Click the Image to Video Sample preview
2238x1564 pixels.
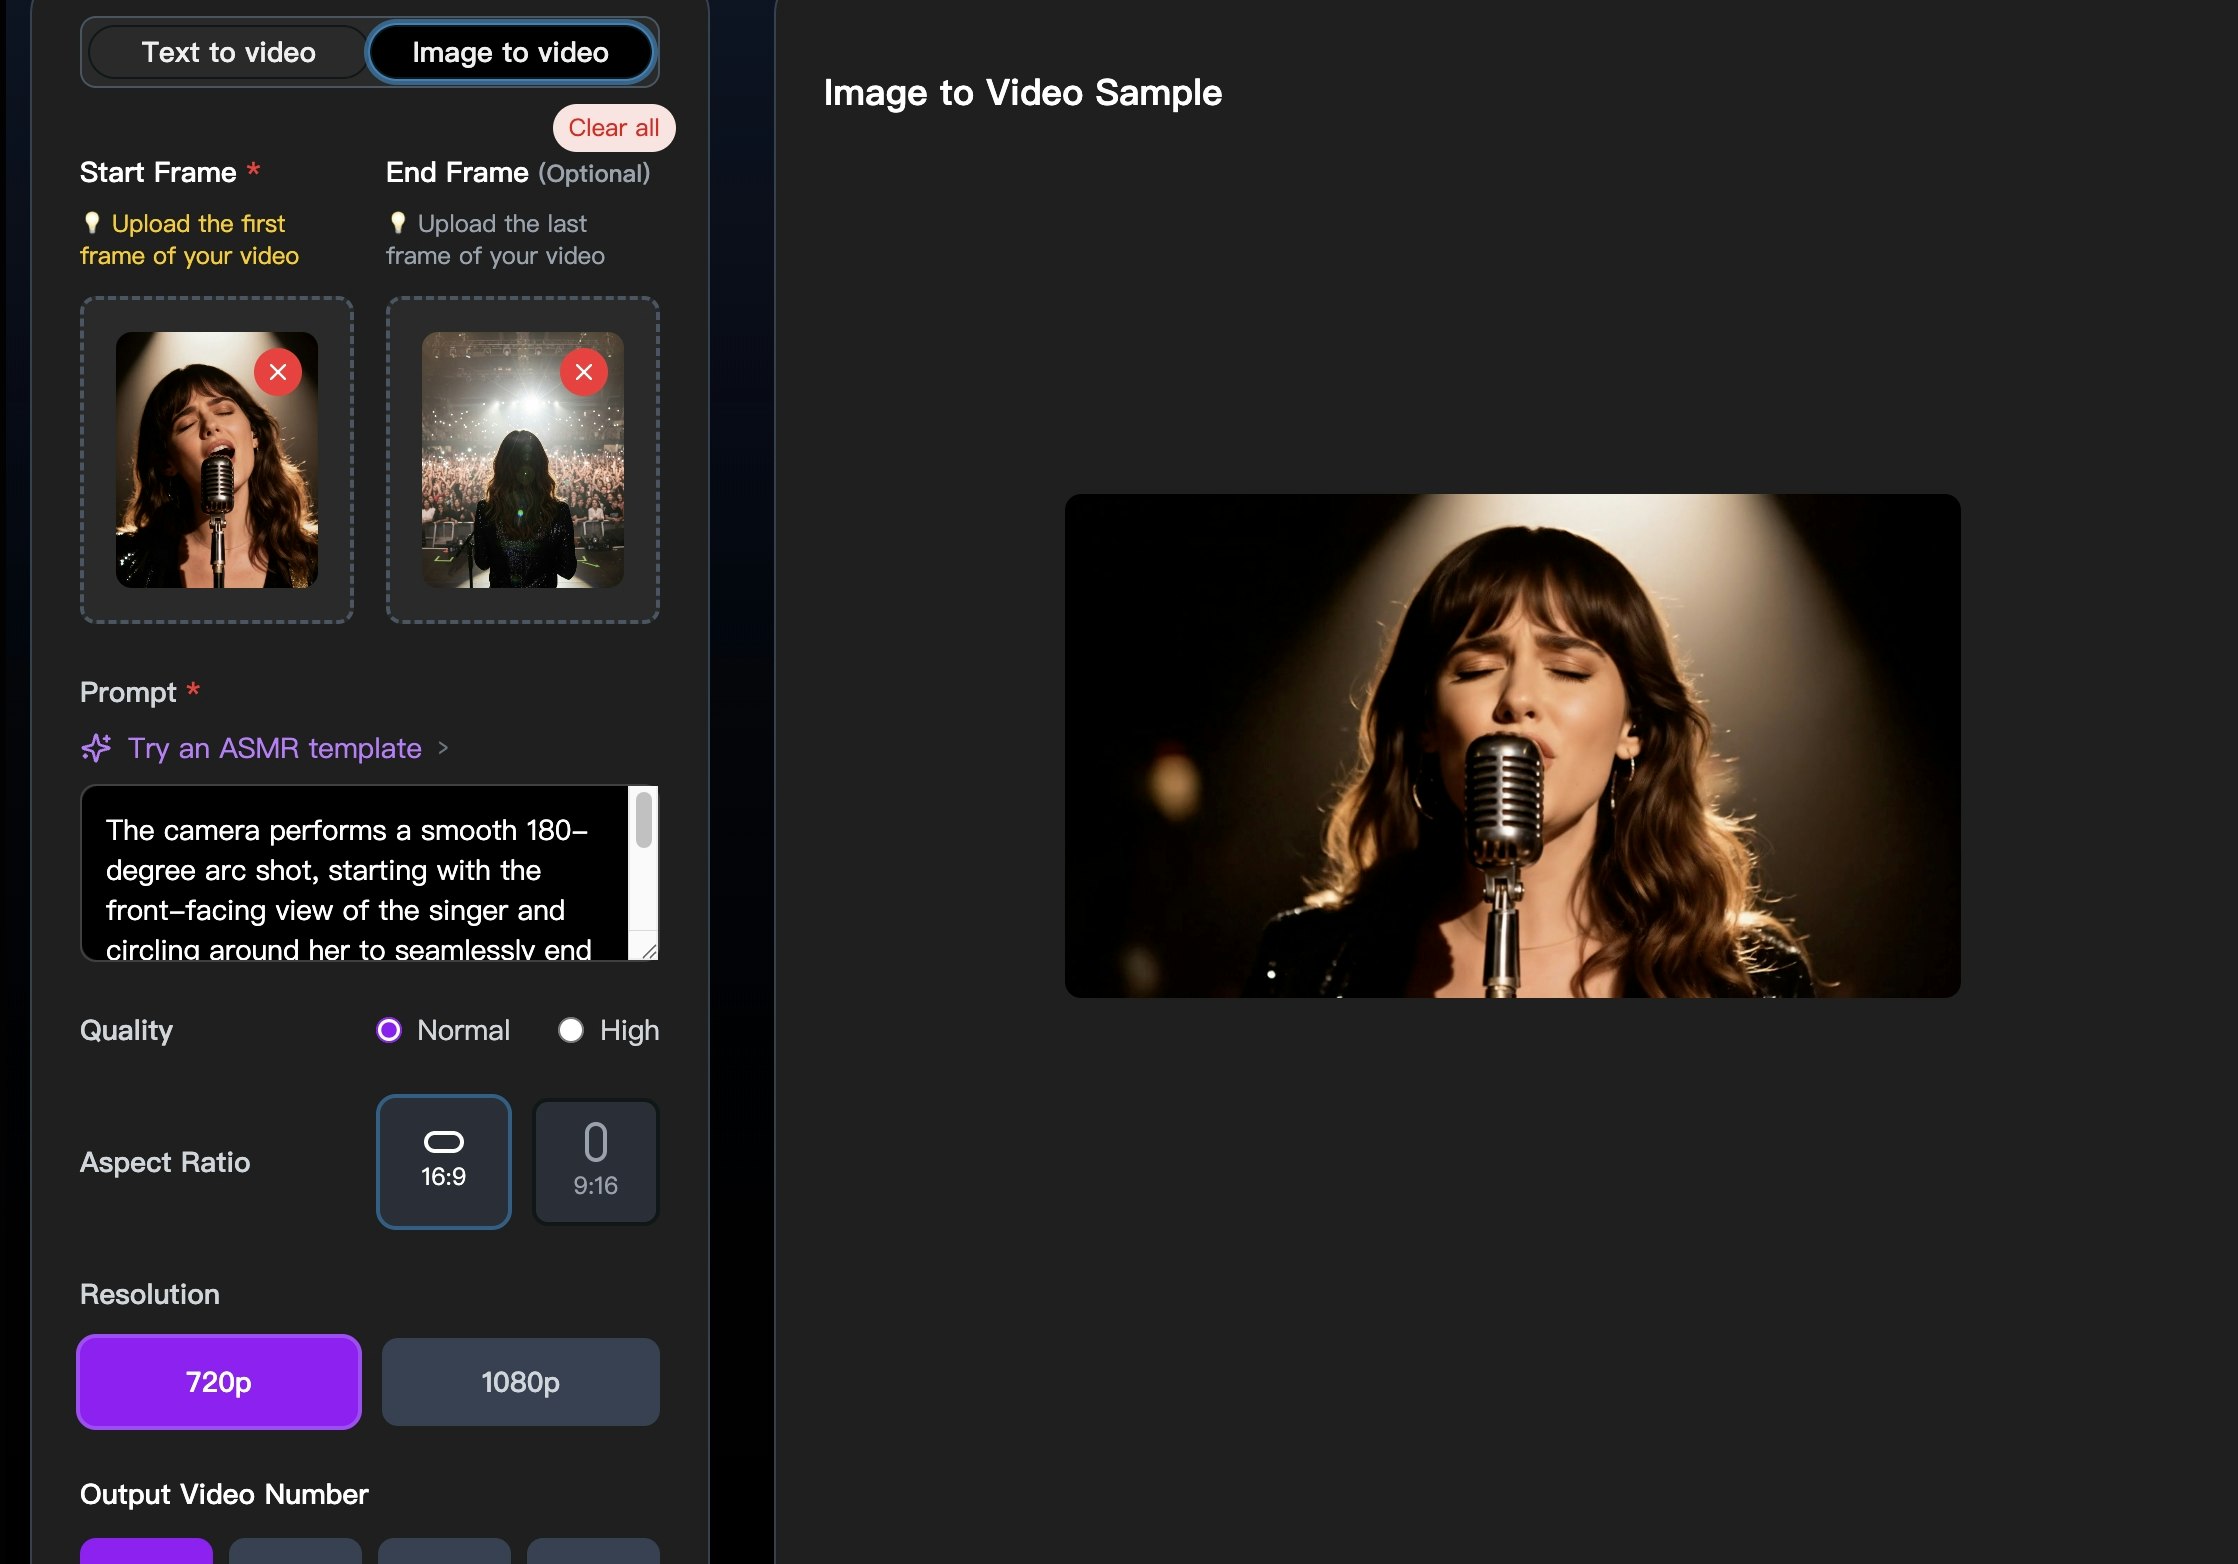(x=1512, y=745)
